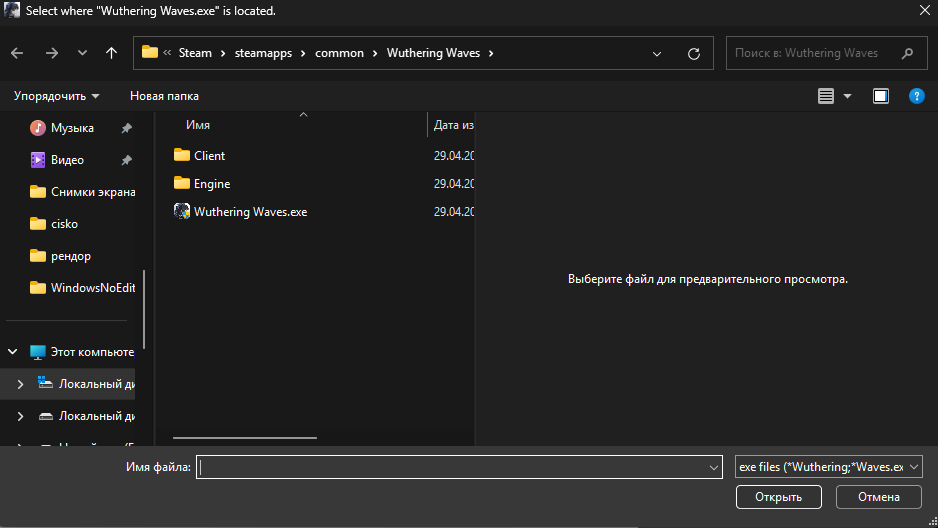Open рендор folder in sidebar
Image resolution: width=938 pixels, height=528 pixels.
coord(60,256)
